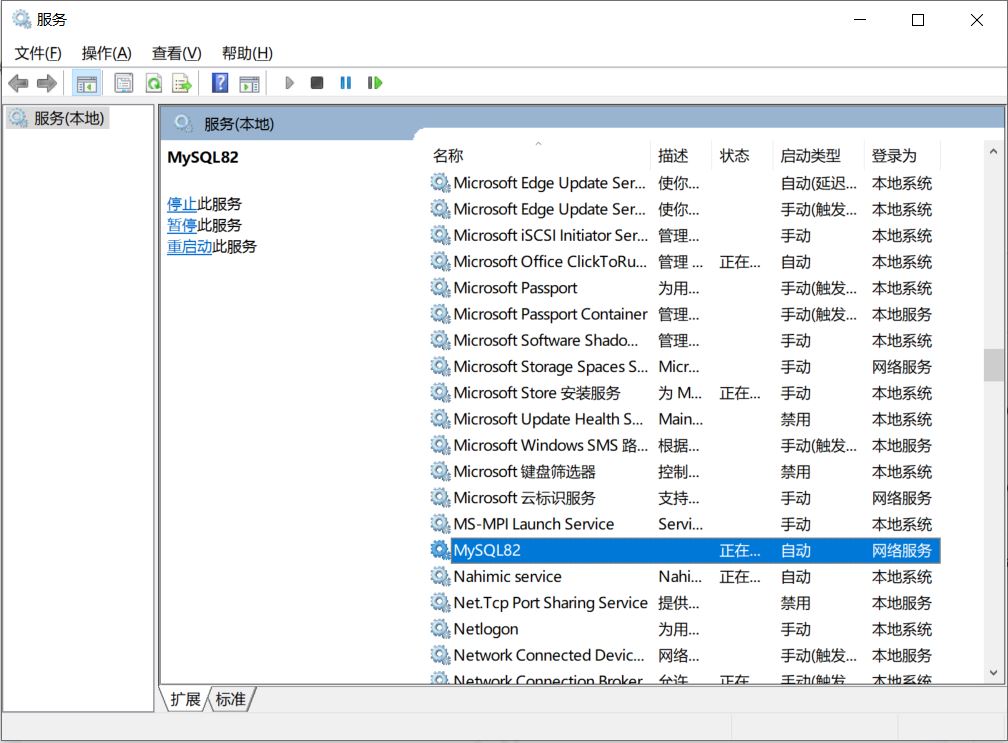Click gear icon beside Net.Tcp Port Sharing Service

click(x=440, y=603)
